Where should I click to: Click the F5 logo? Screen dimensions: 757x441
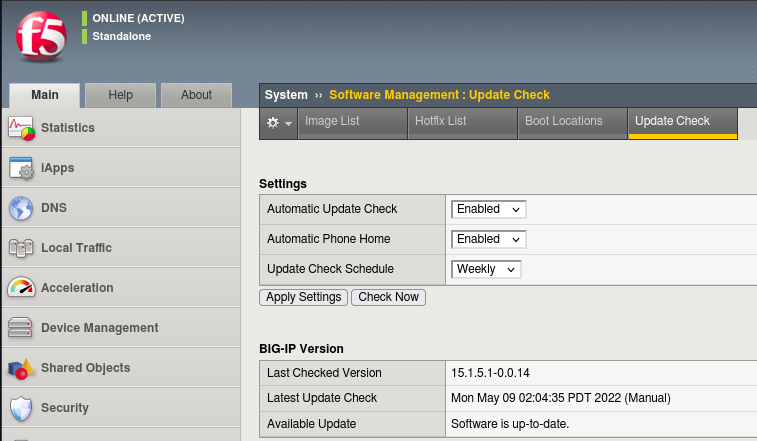click(42, 37)
